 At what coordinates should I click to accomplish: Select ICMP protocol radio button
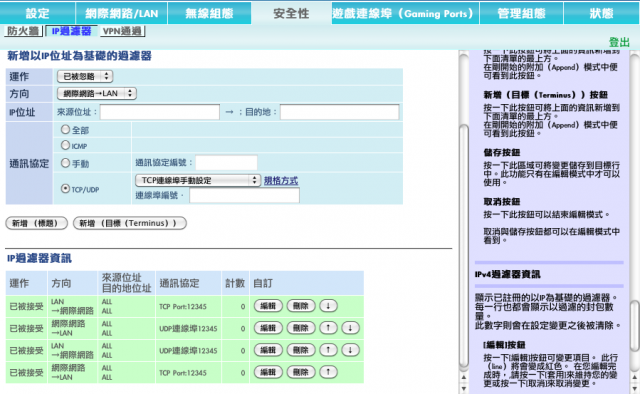click(65, 145)
